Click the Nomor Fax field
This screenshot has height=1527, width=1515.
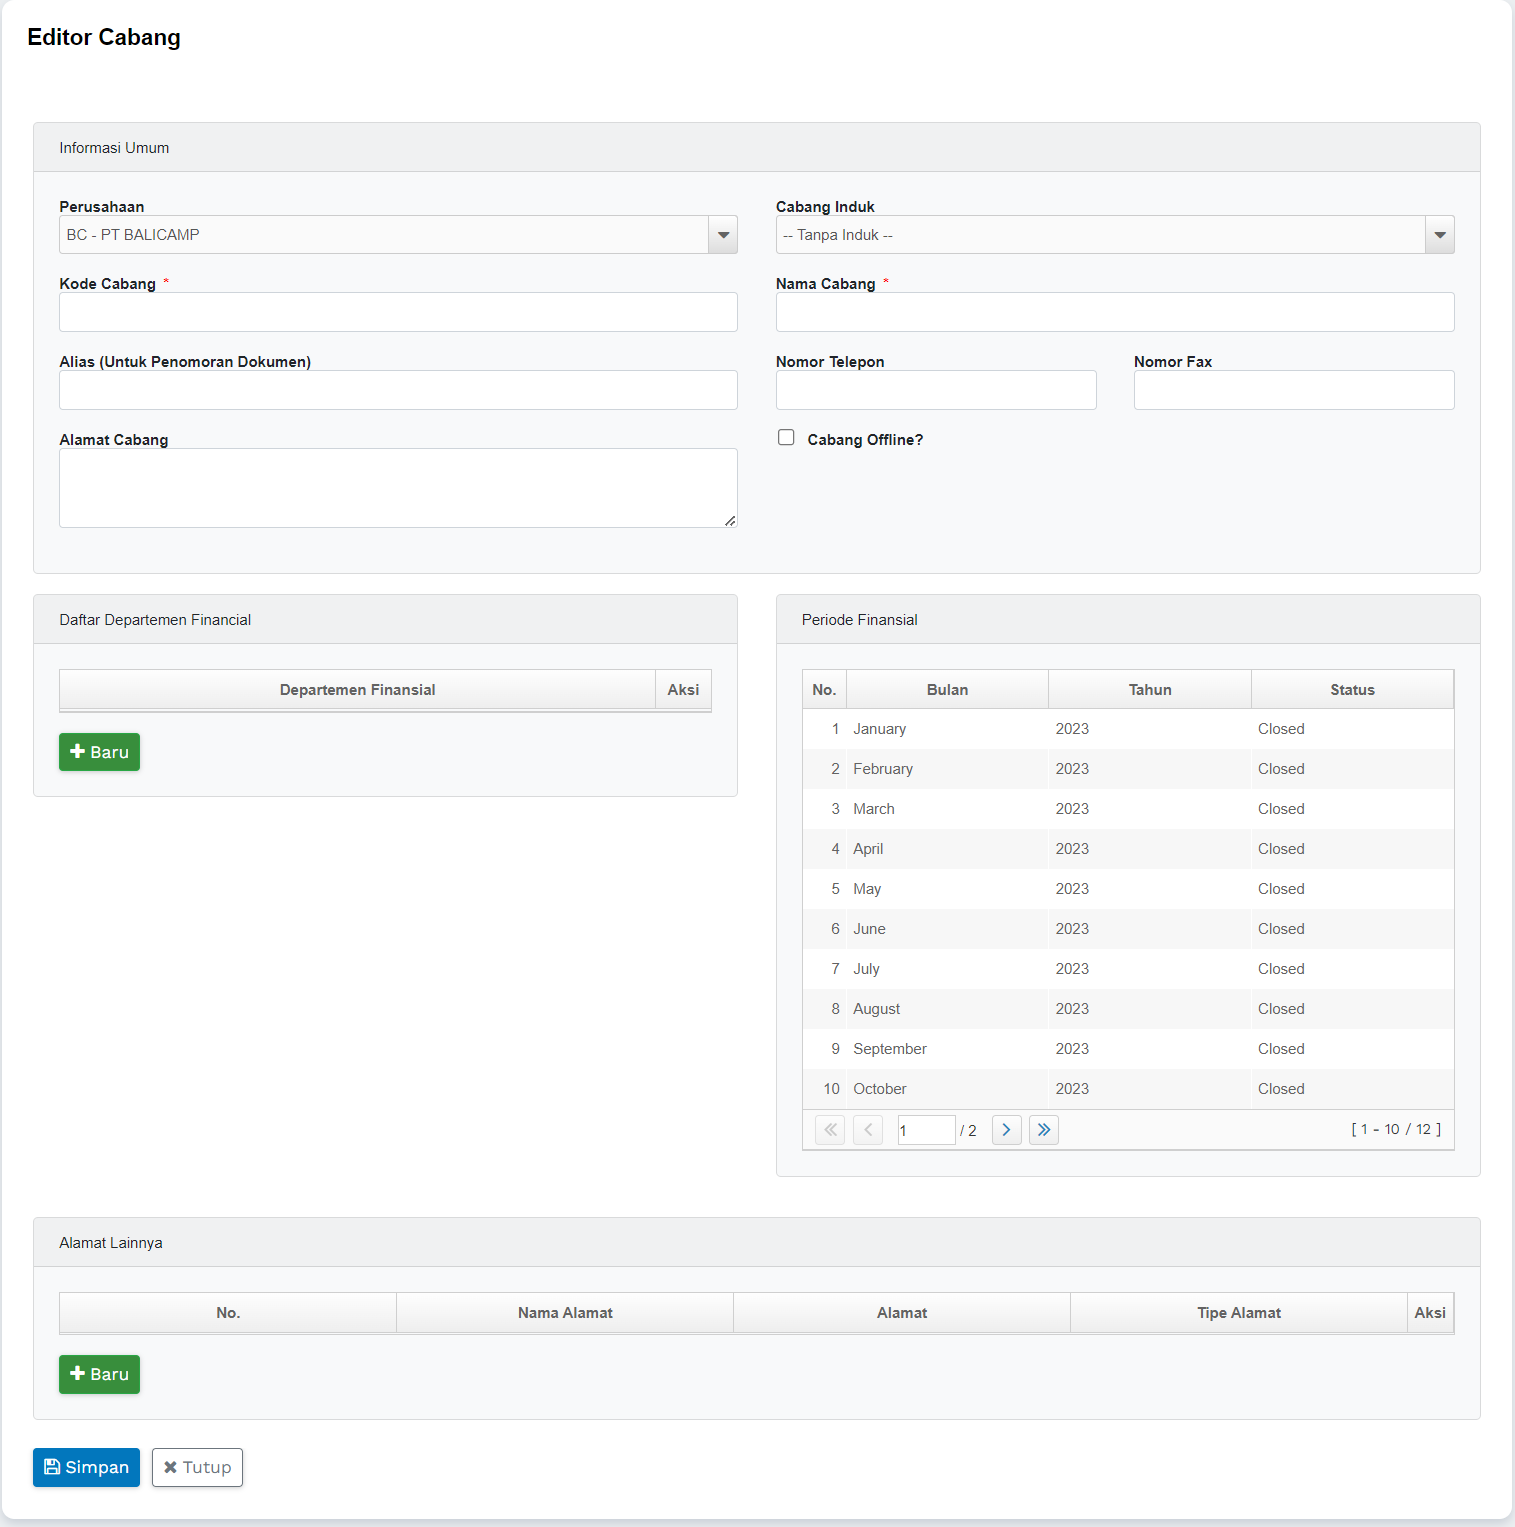1293,390
